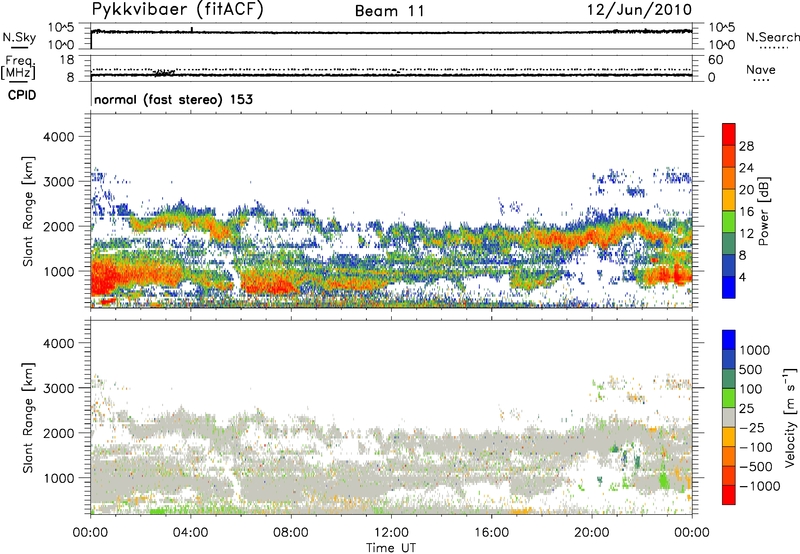Click the 'Velocity [m s-1]' colorbar label

coord(790,417)
